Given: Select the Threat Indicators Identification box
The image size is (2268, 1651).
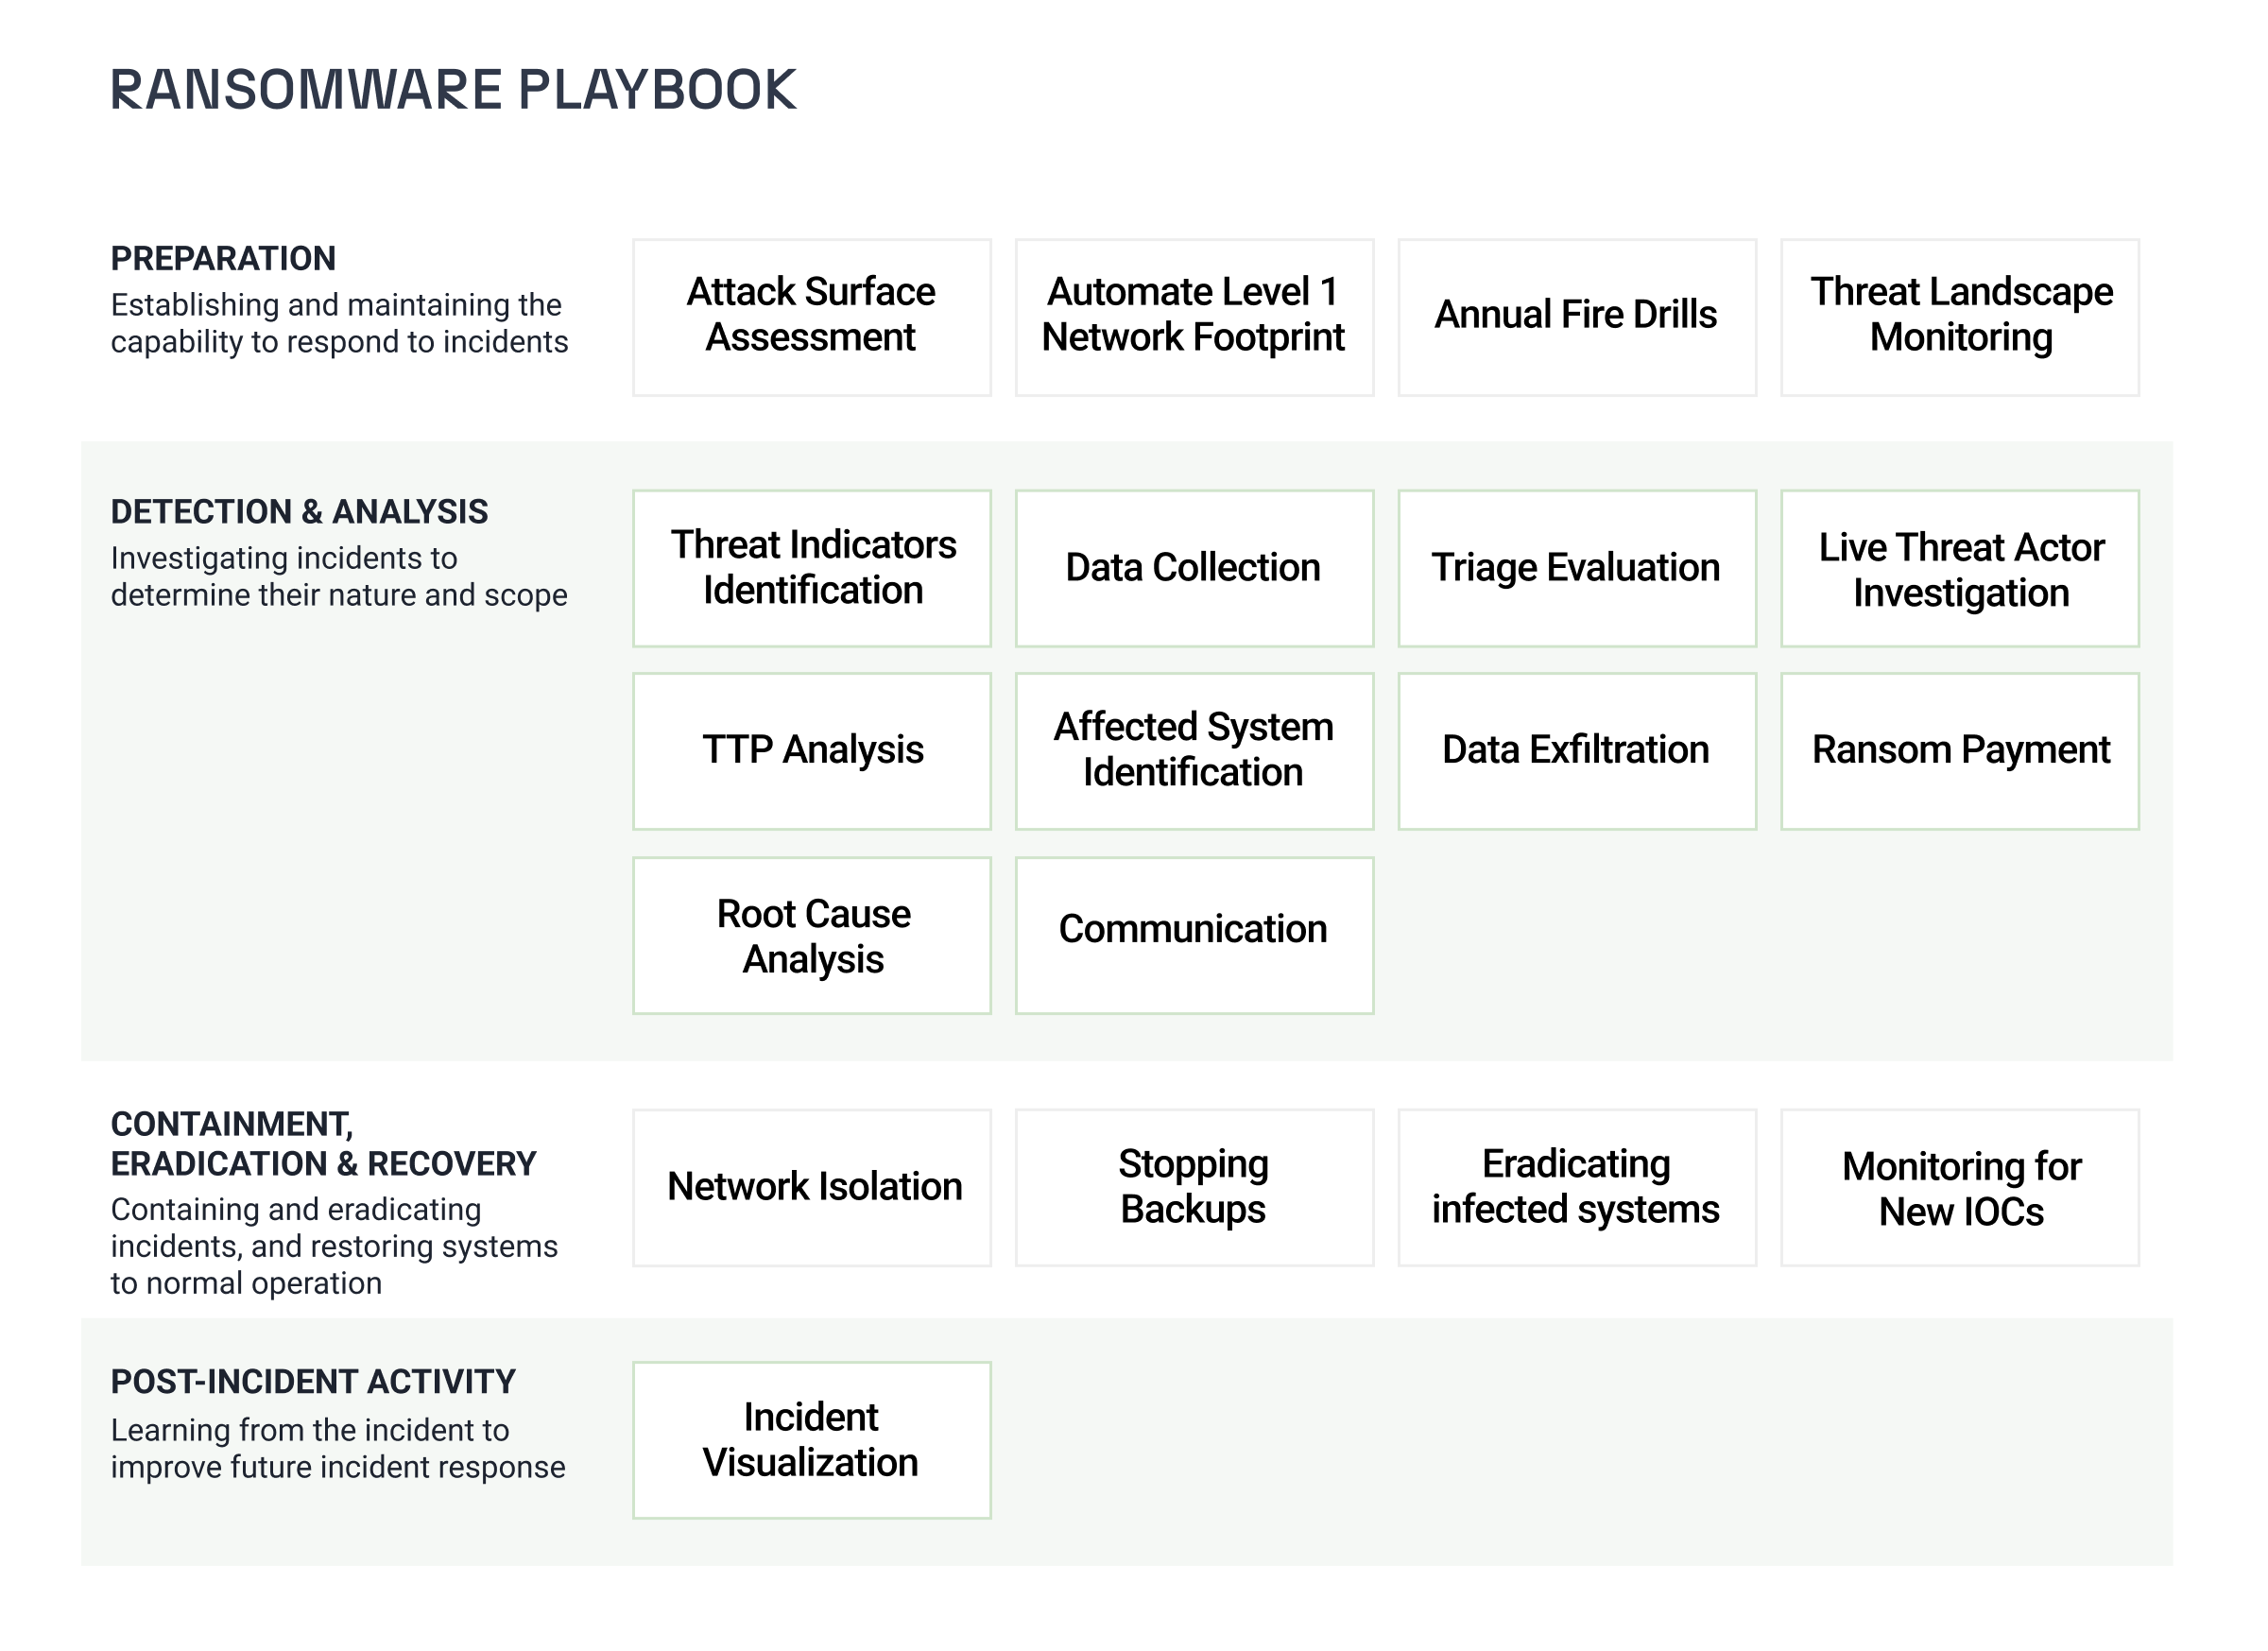Looking at the screenshot, I should tap(811, 568).
